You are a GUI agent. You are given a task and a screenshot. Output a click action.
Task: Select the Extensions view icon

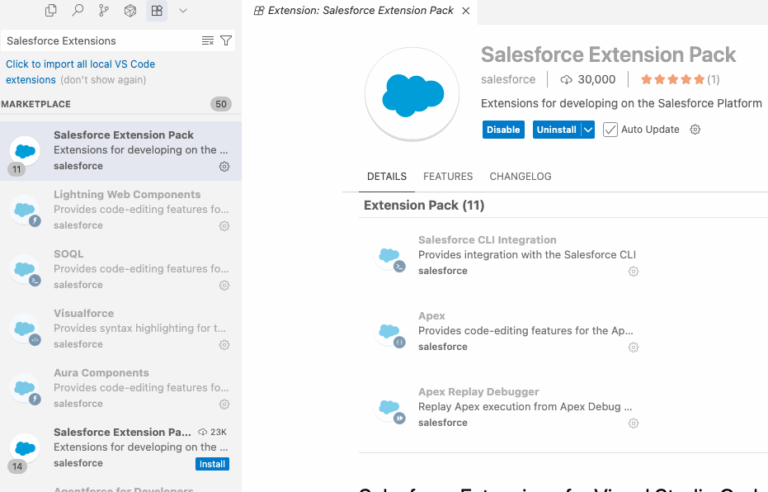coord(157,10)
